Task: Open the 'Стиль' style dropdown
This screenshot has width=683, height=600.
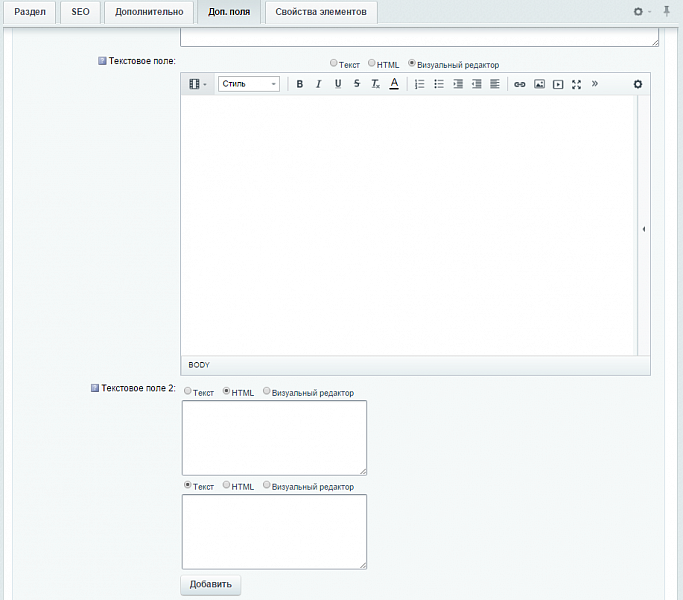Action: point(249,85)
